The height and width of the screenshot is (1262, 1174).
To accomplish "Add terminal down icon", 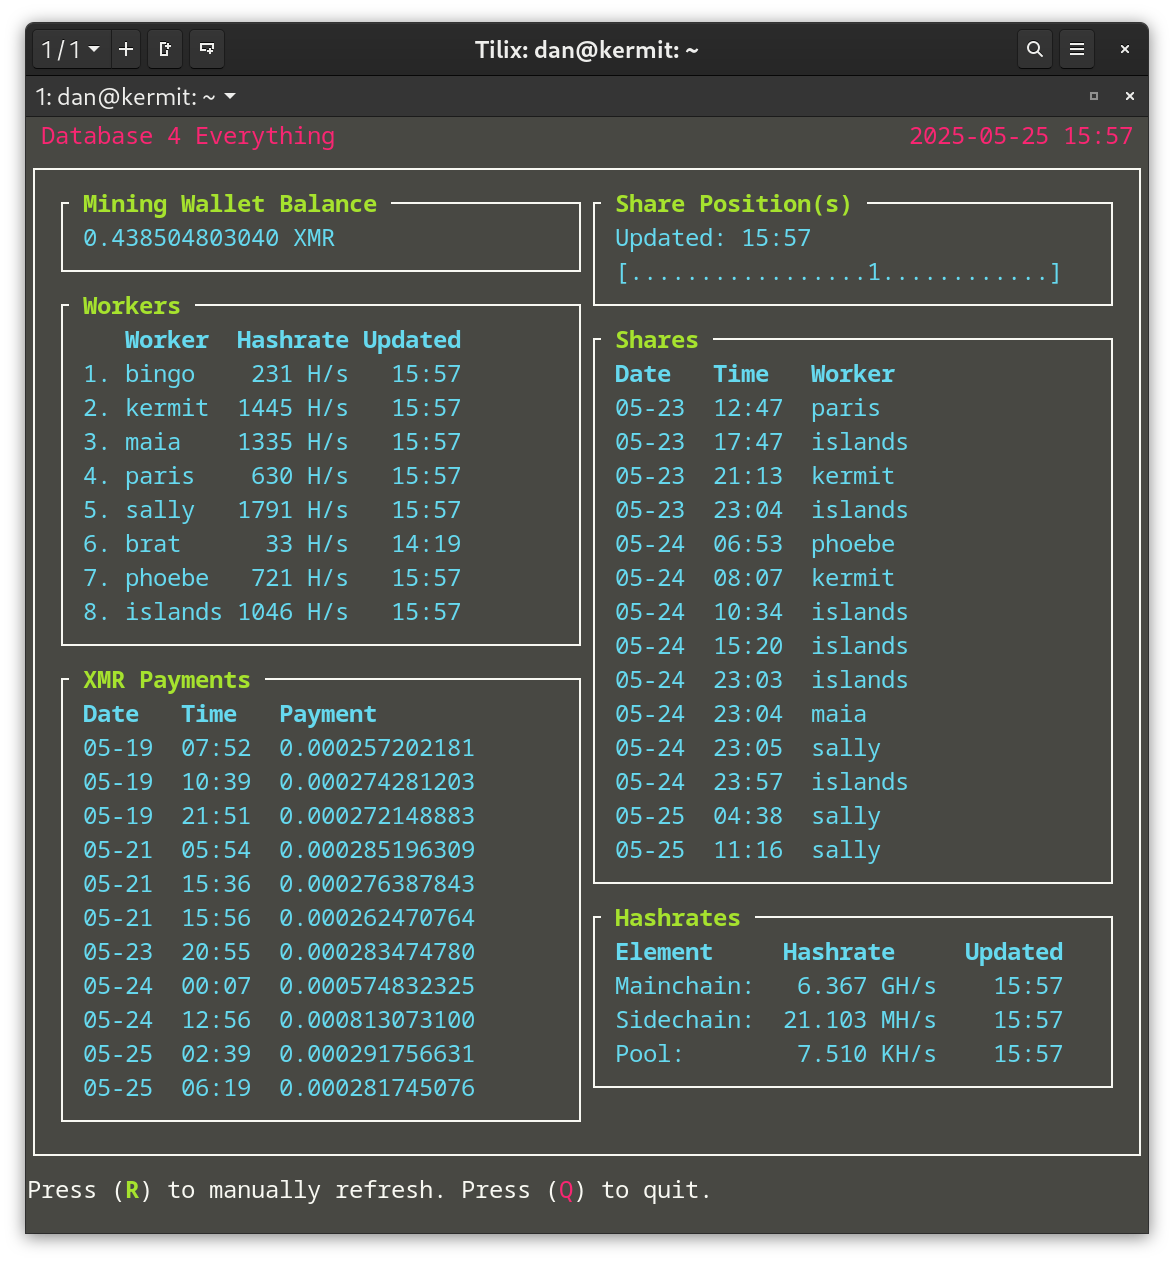I will 207,49.
